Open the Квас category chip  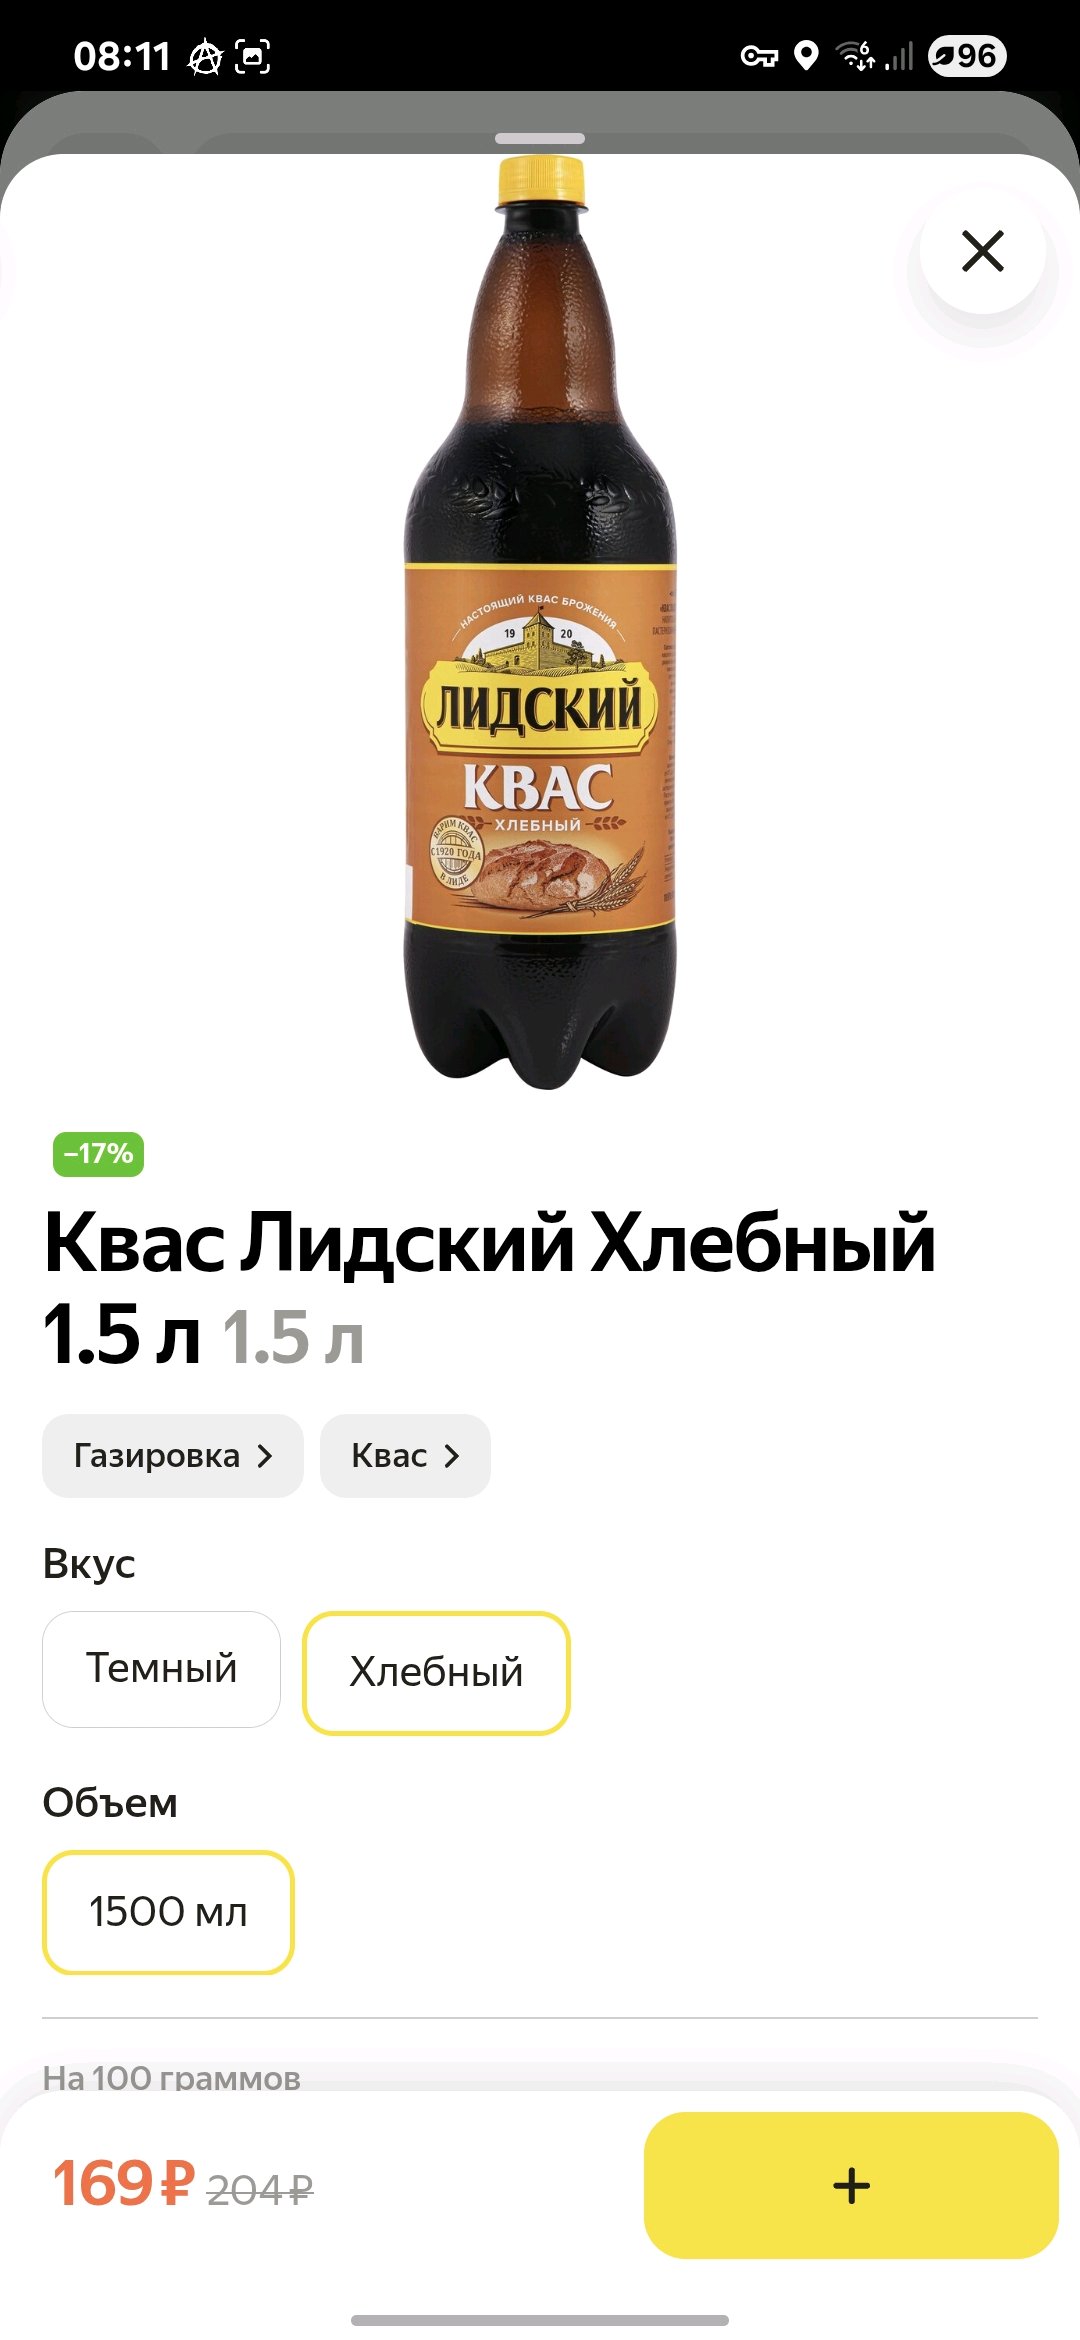click(x=405, y=1456)
